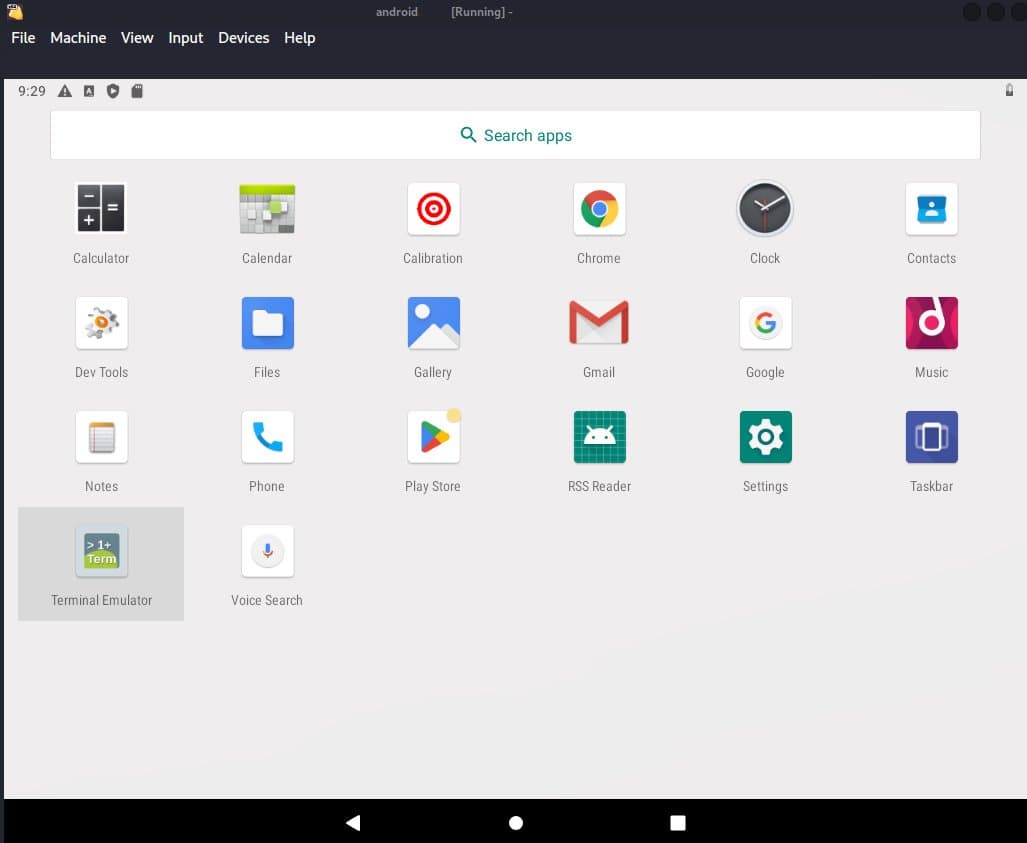Viewport: 1027px width, 843px height.
Task: Focus the Search apps field
Action: (515, 135)
